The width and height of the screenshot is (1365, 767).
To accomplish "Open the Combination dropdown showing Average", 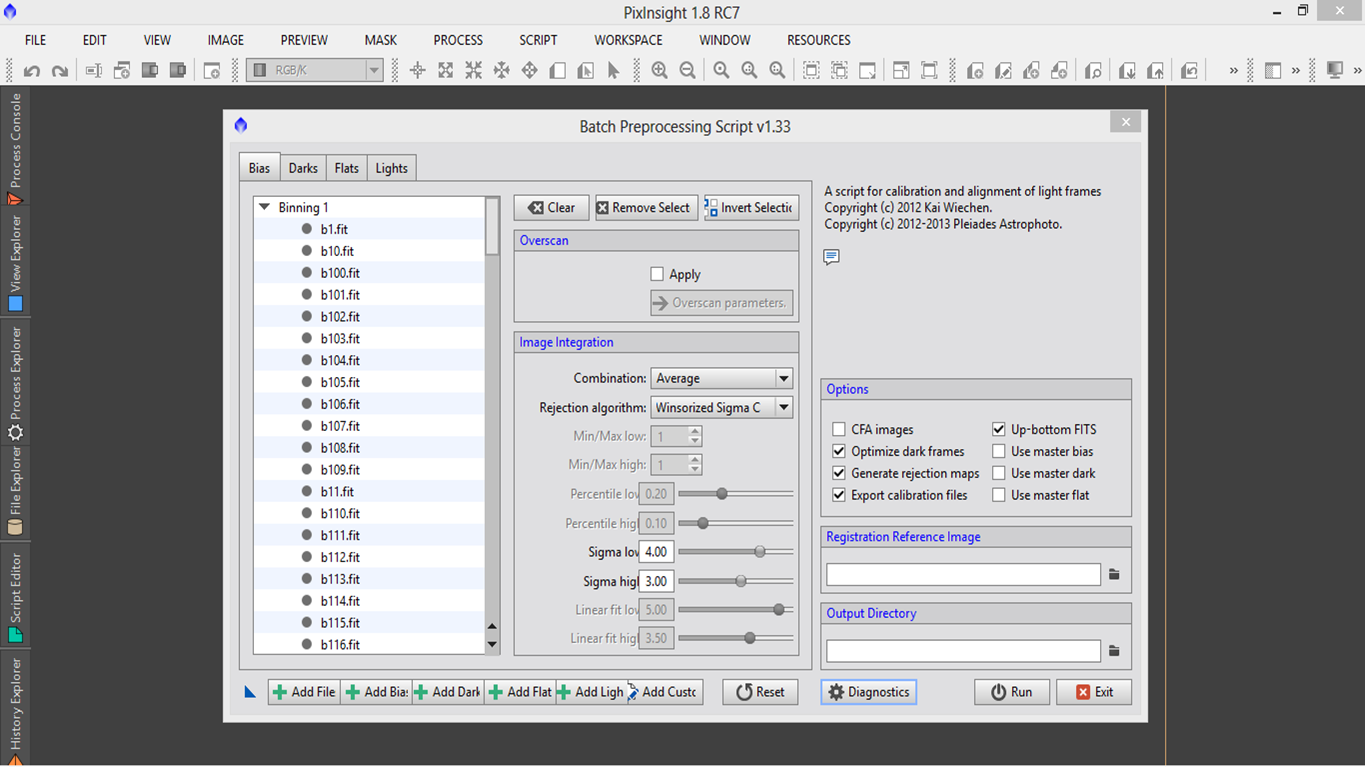I will 722,378.
